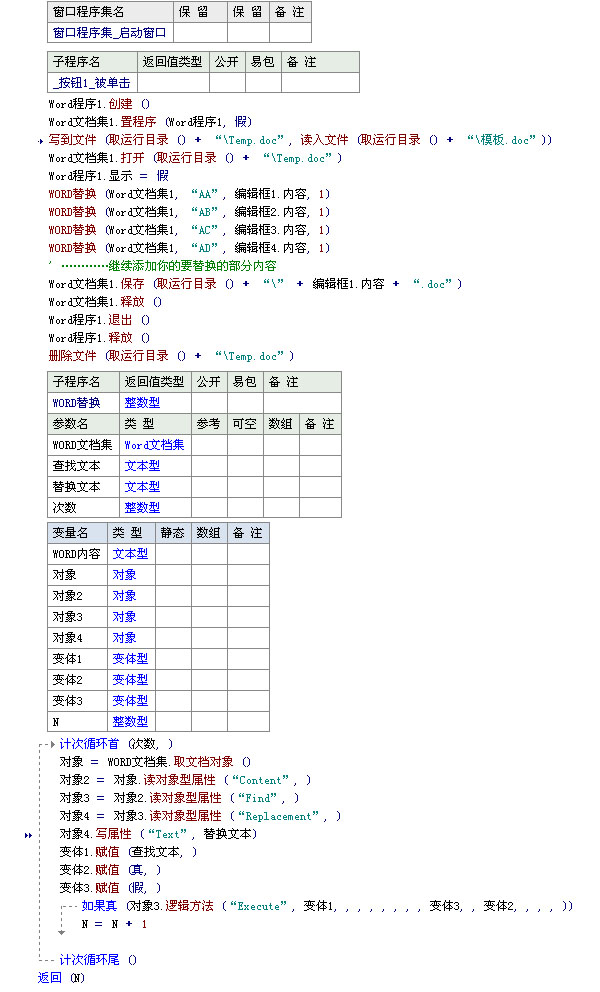Click 整数型 type in 次数 row
The image size is (600, 992).
coord(155,507)
